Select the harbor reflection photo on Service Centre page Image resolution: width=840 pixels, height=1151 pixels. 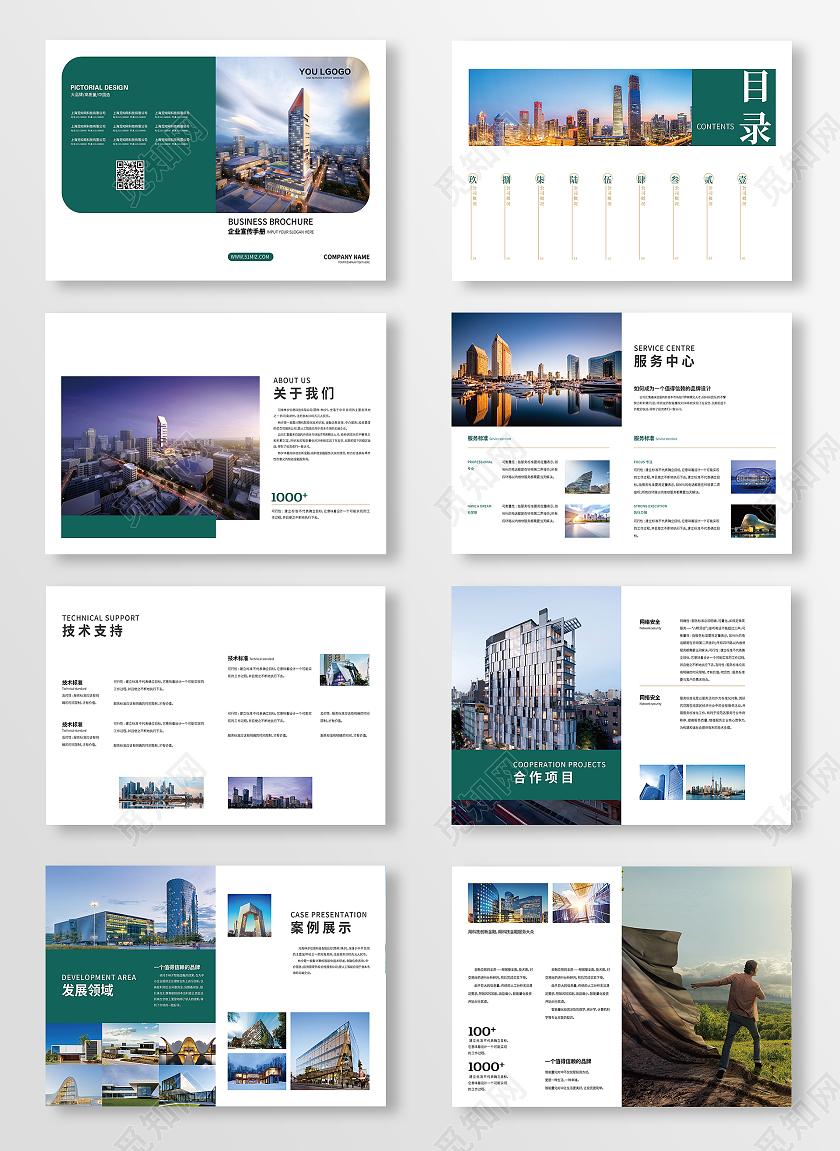coord(536,369)
